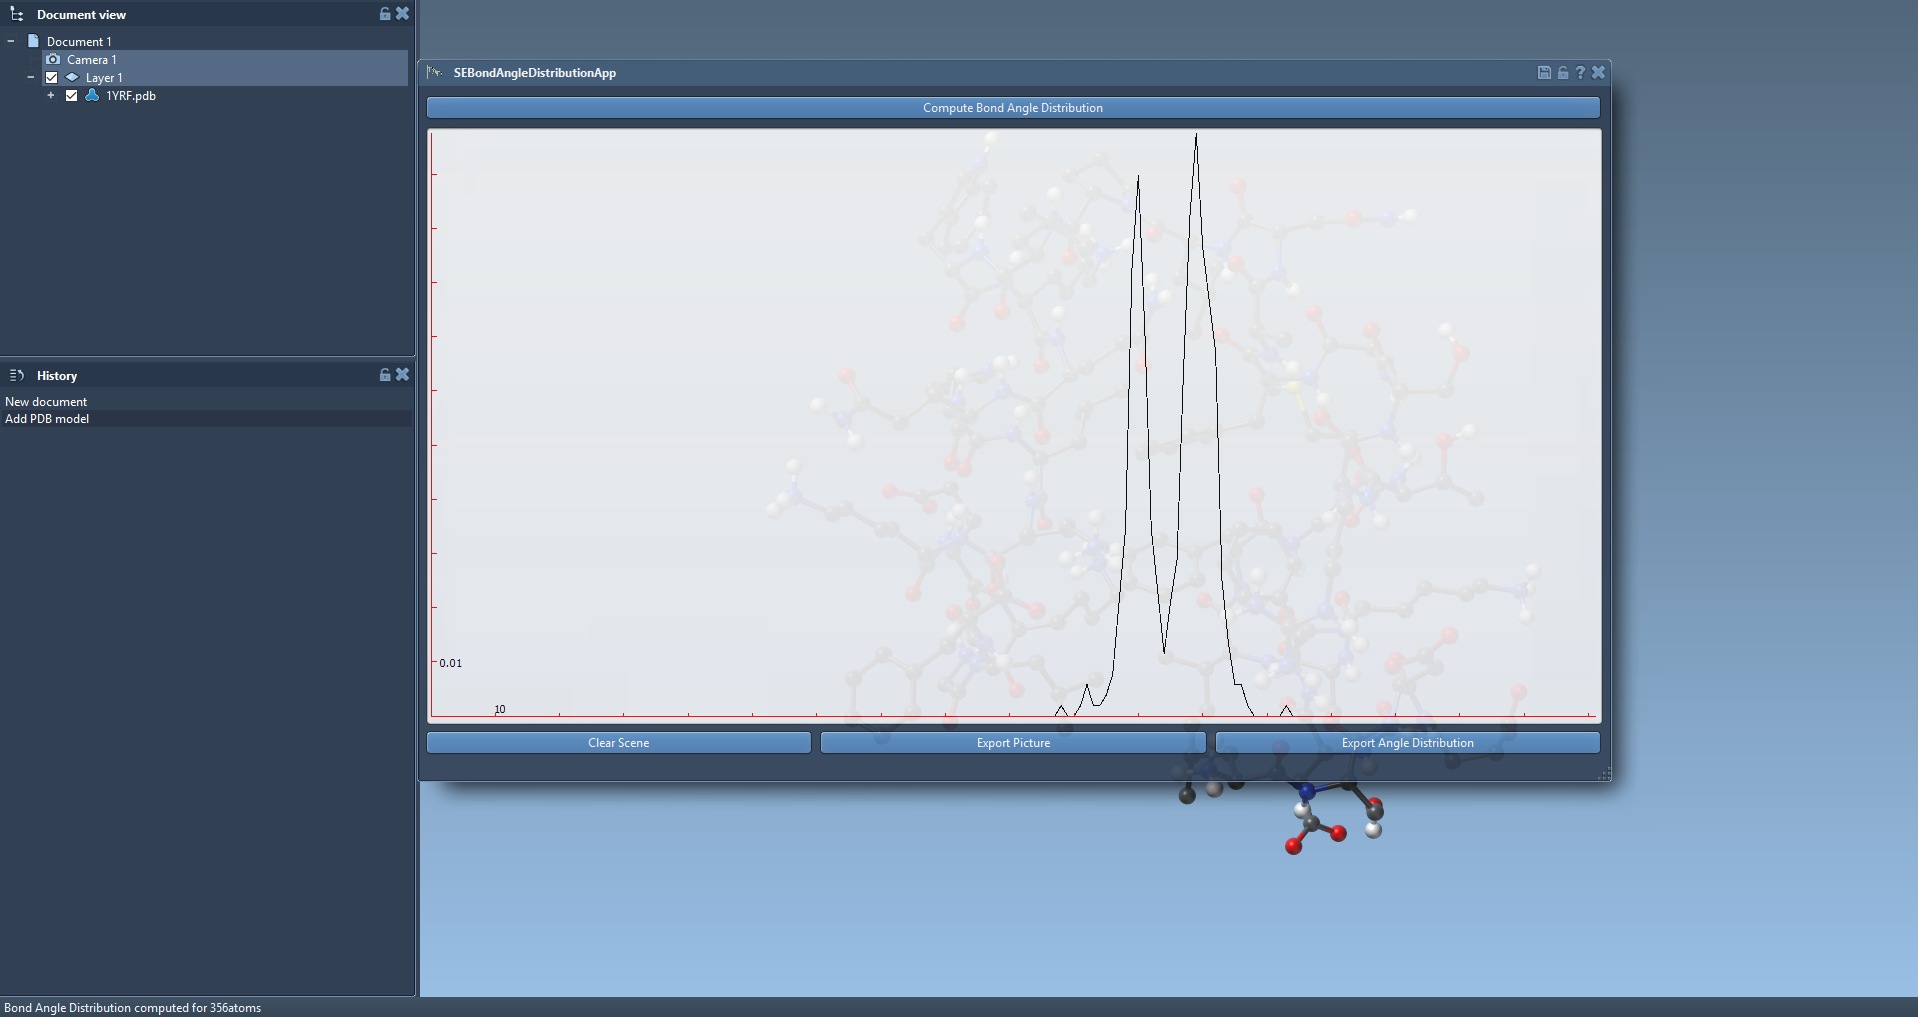Select the Add PDB model history entry
This screenshot has width=1918, height=1017.
tap(47, 419)
